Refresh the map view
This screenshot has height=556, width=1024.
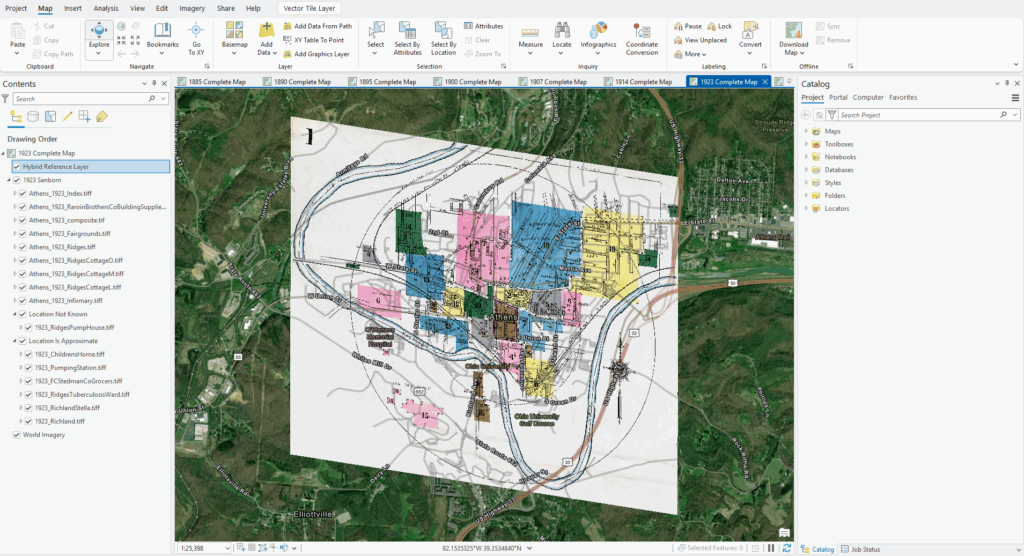pos(786,548)
